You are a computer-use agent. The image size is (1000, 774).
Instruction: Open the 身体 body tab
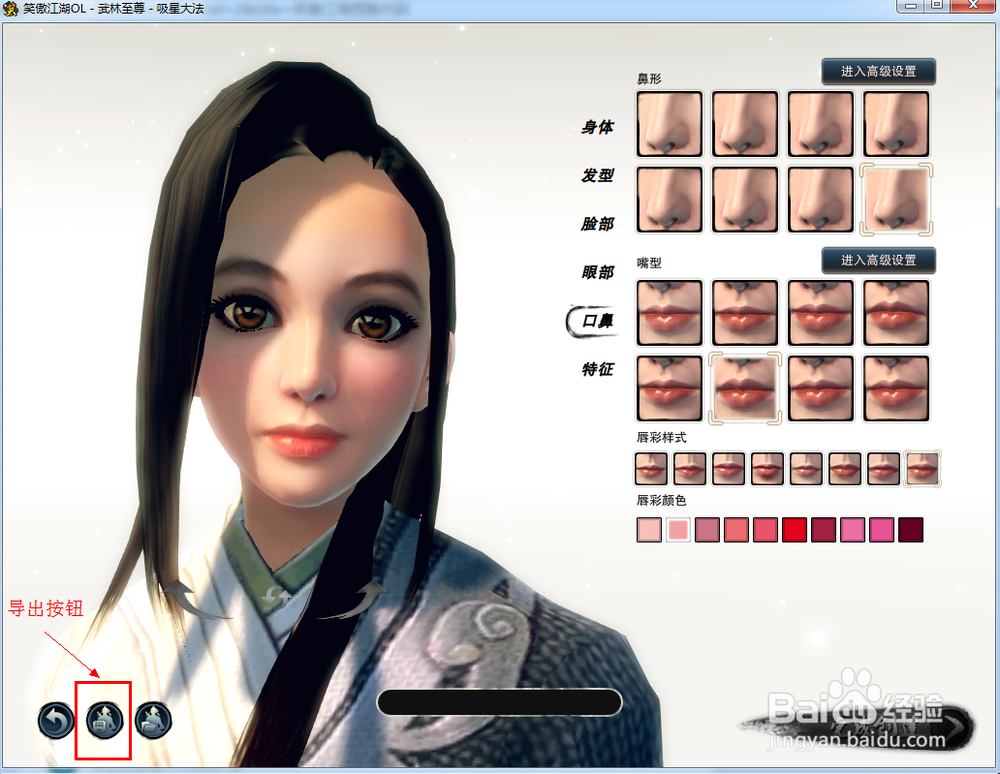597,127
